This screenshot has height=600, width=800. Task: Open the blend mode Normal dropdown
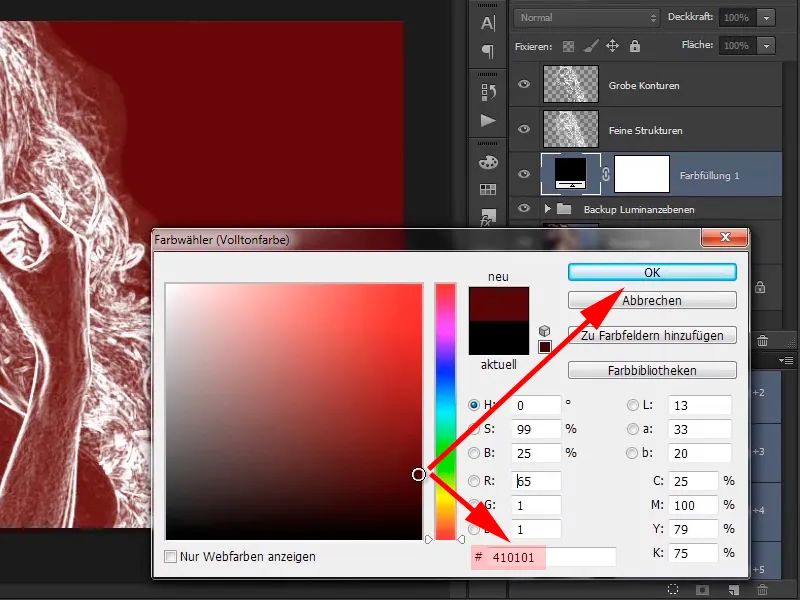(587, 18)
